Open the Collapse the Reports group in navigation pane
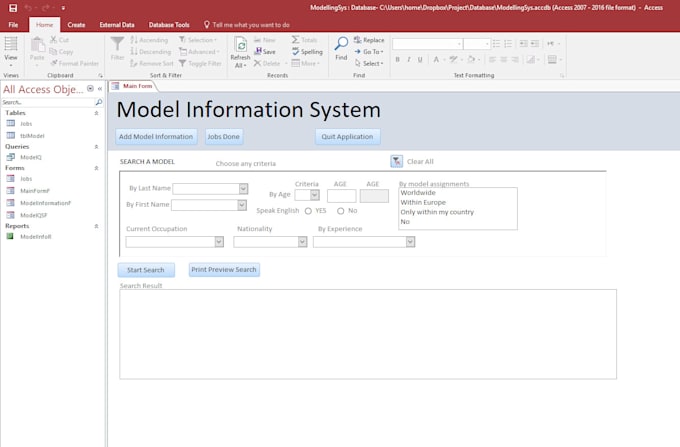The height and width of the screenshot is (447, 680). 96,226
